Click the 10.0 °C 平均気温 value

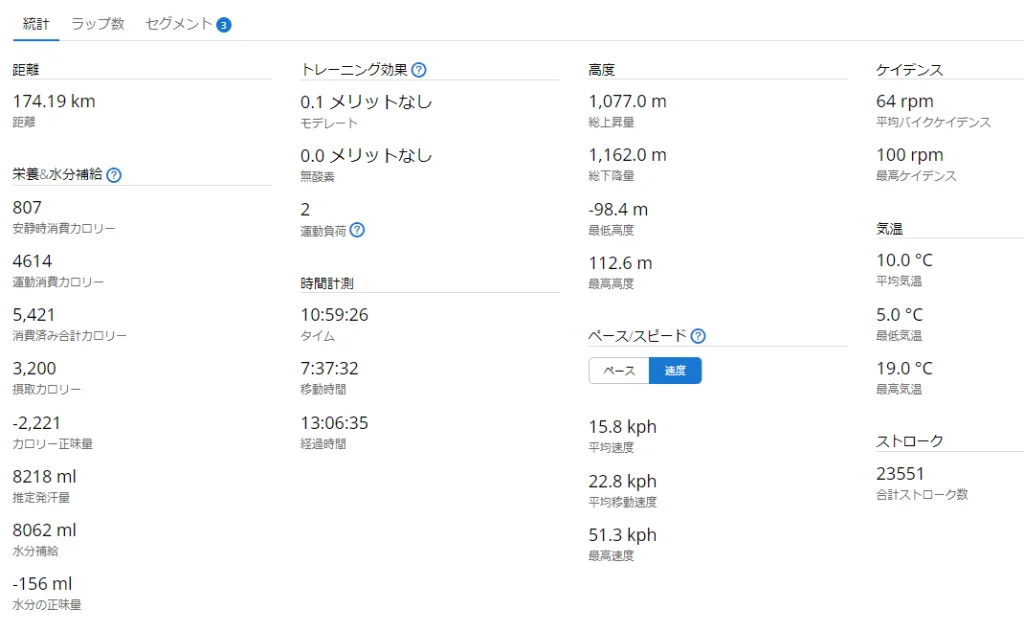point(904,260)
